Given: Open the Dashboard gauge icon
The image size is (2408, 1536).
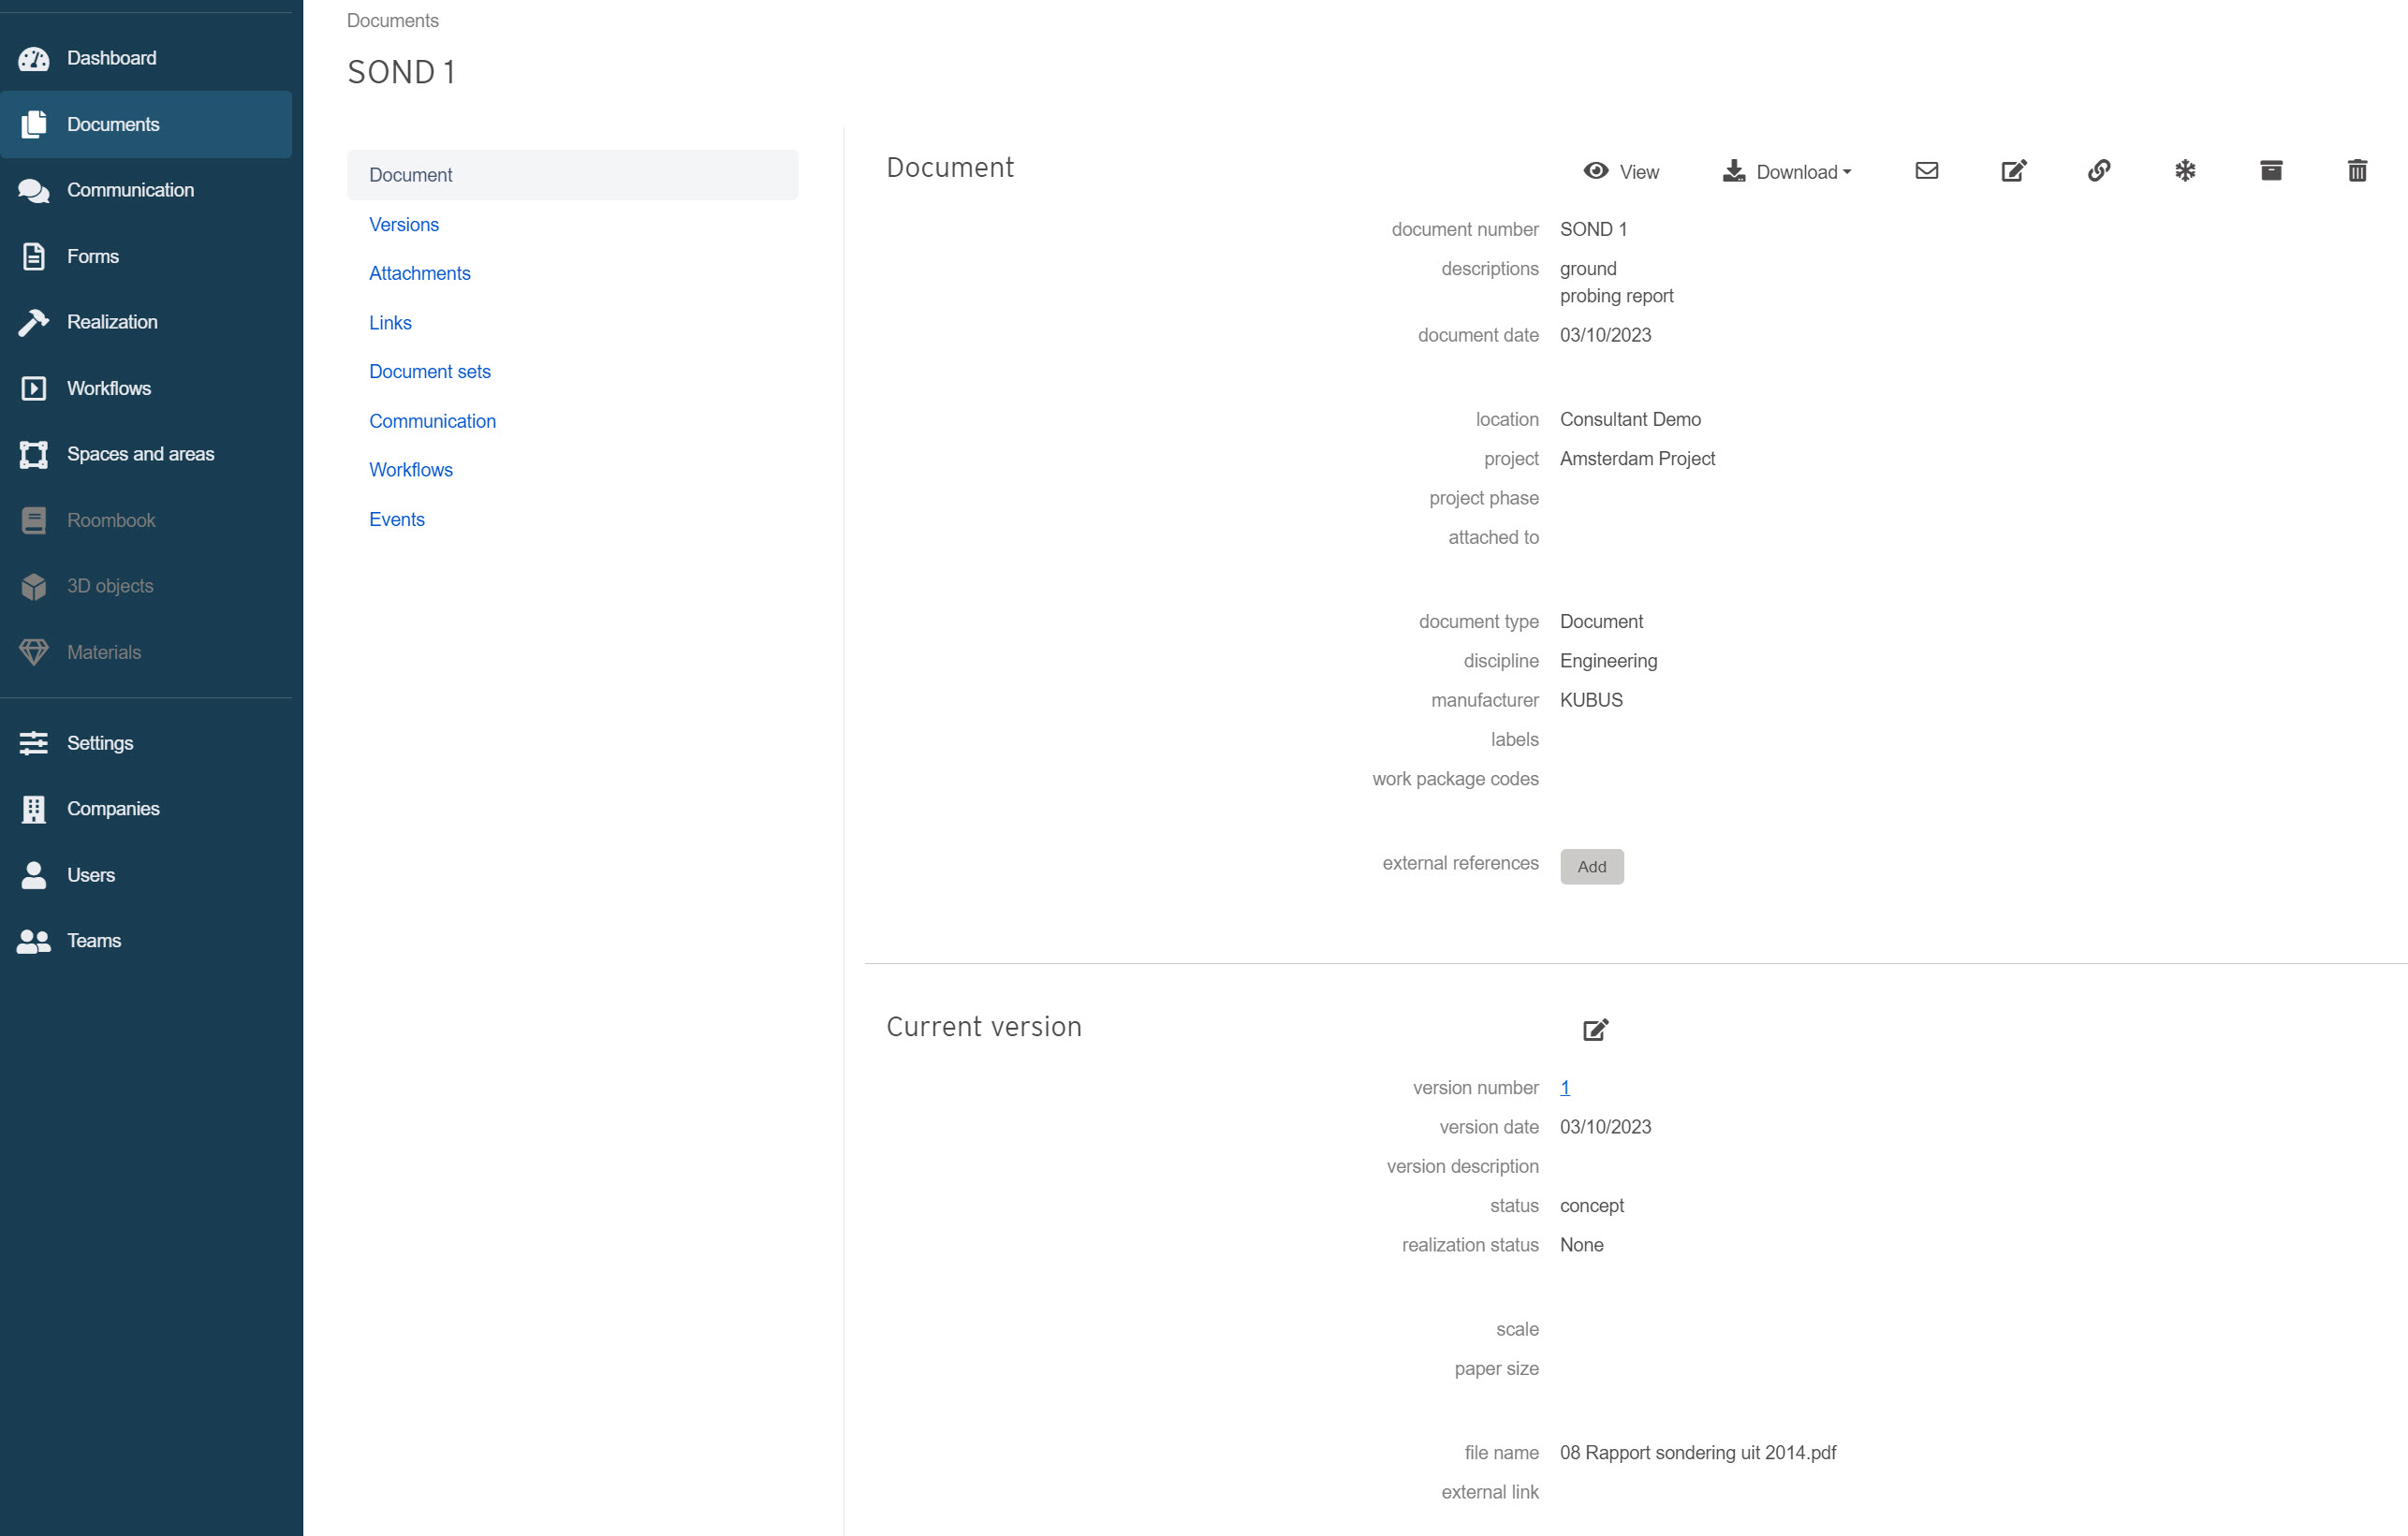Looking at the screenshot, I should pyautogui.click(x=34, y=58).
